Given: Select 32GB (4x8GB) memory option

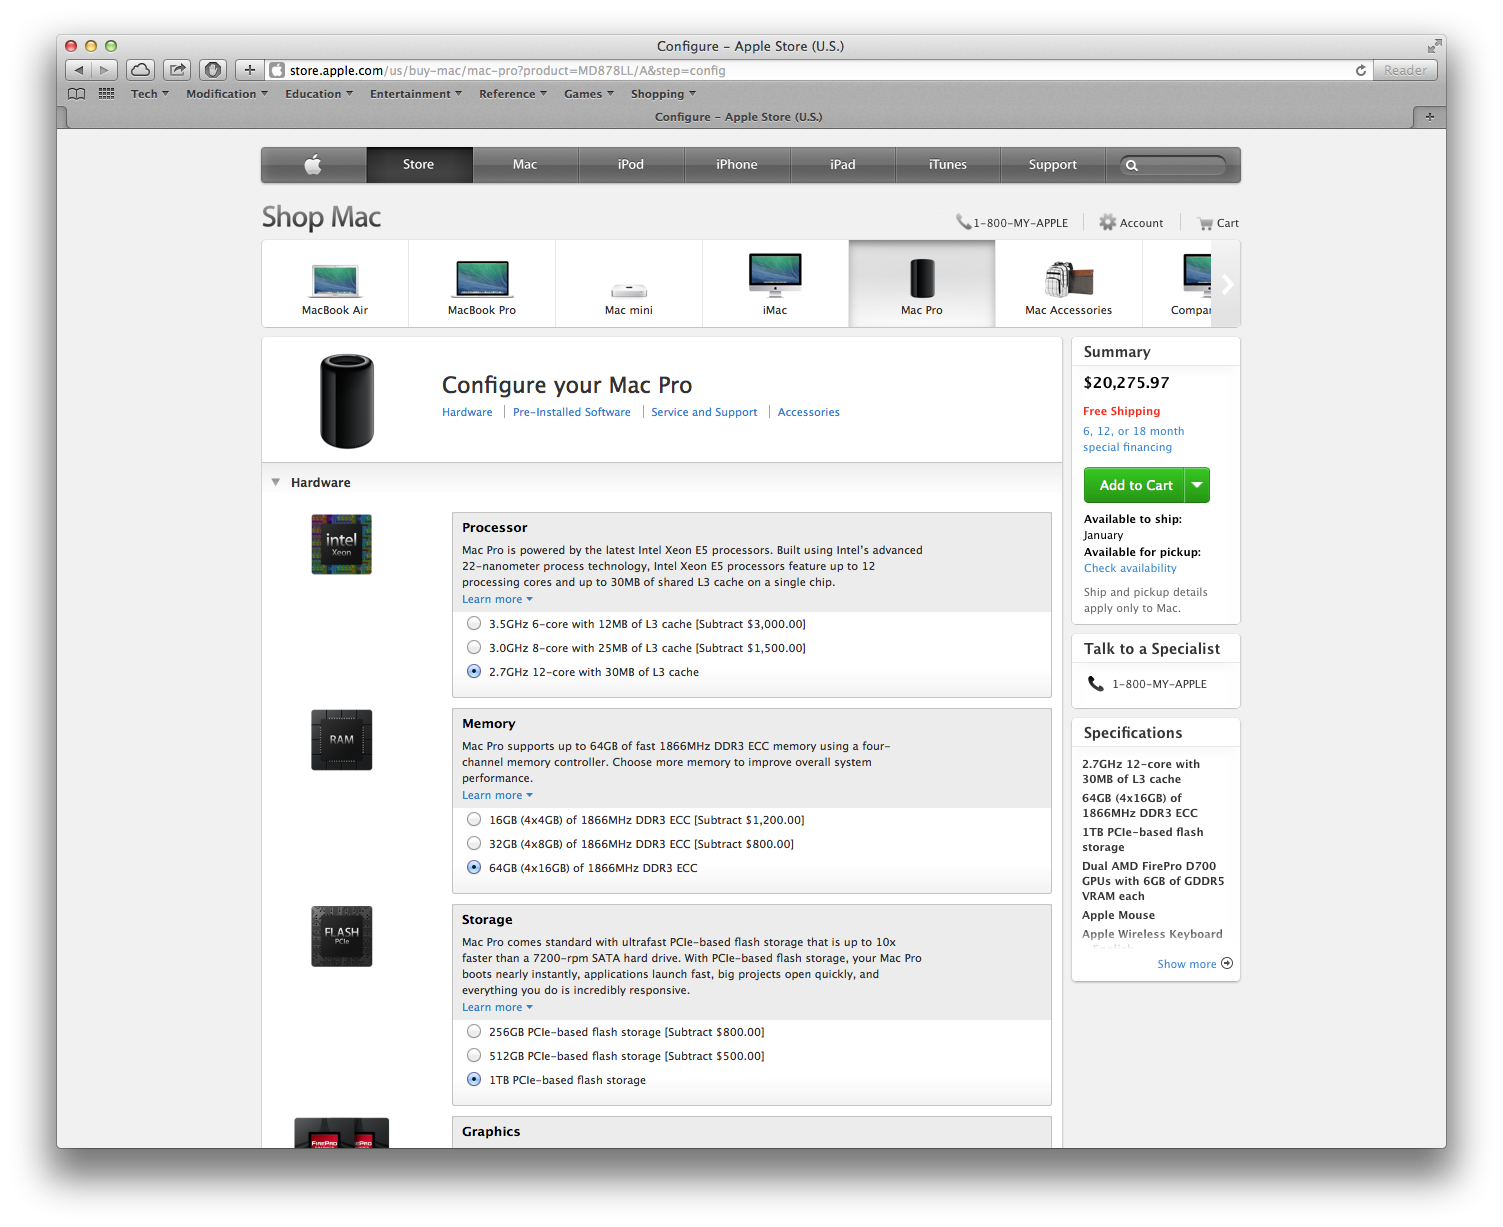Looking at the screenshot, I should 474,843.
